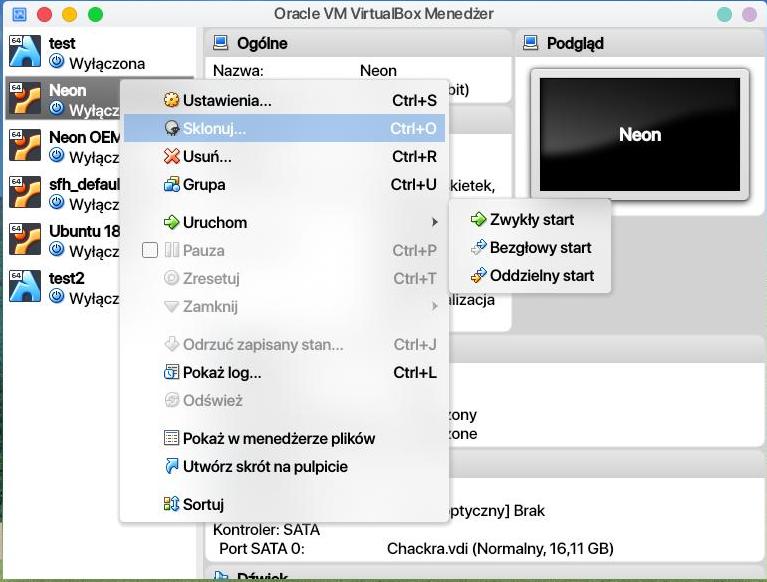
Task: Select Neon OEM VM in list
Action: tap(63, 146)
